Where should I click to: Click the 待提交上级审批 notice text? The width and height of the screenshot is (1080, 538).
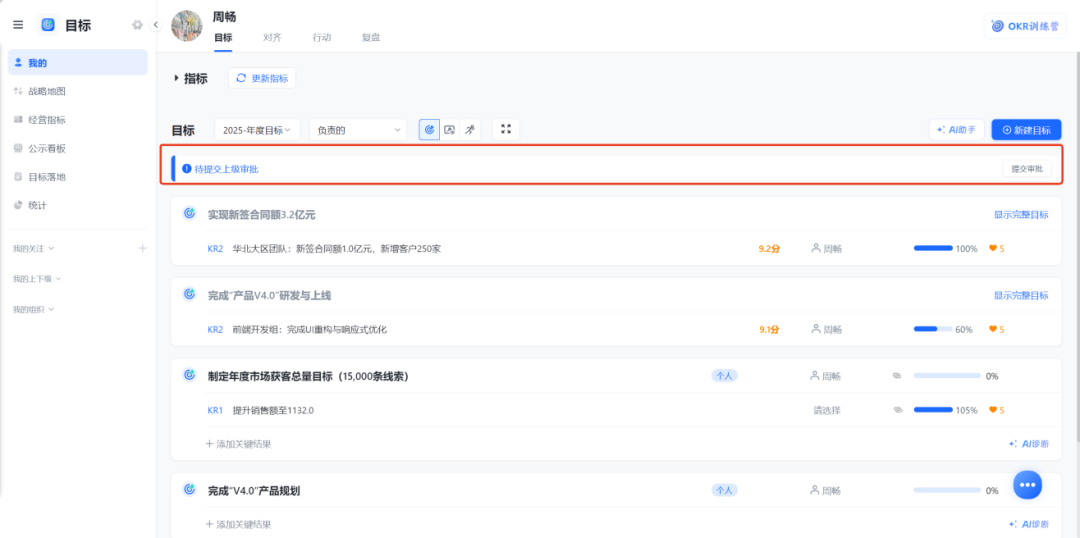[227, 169]
